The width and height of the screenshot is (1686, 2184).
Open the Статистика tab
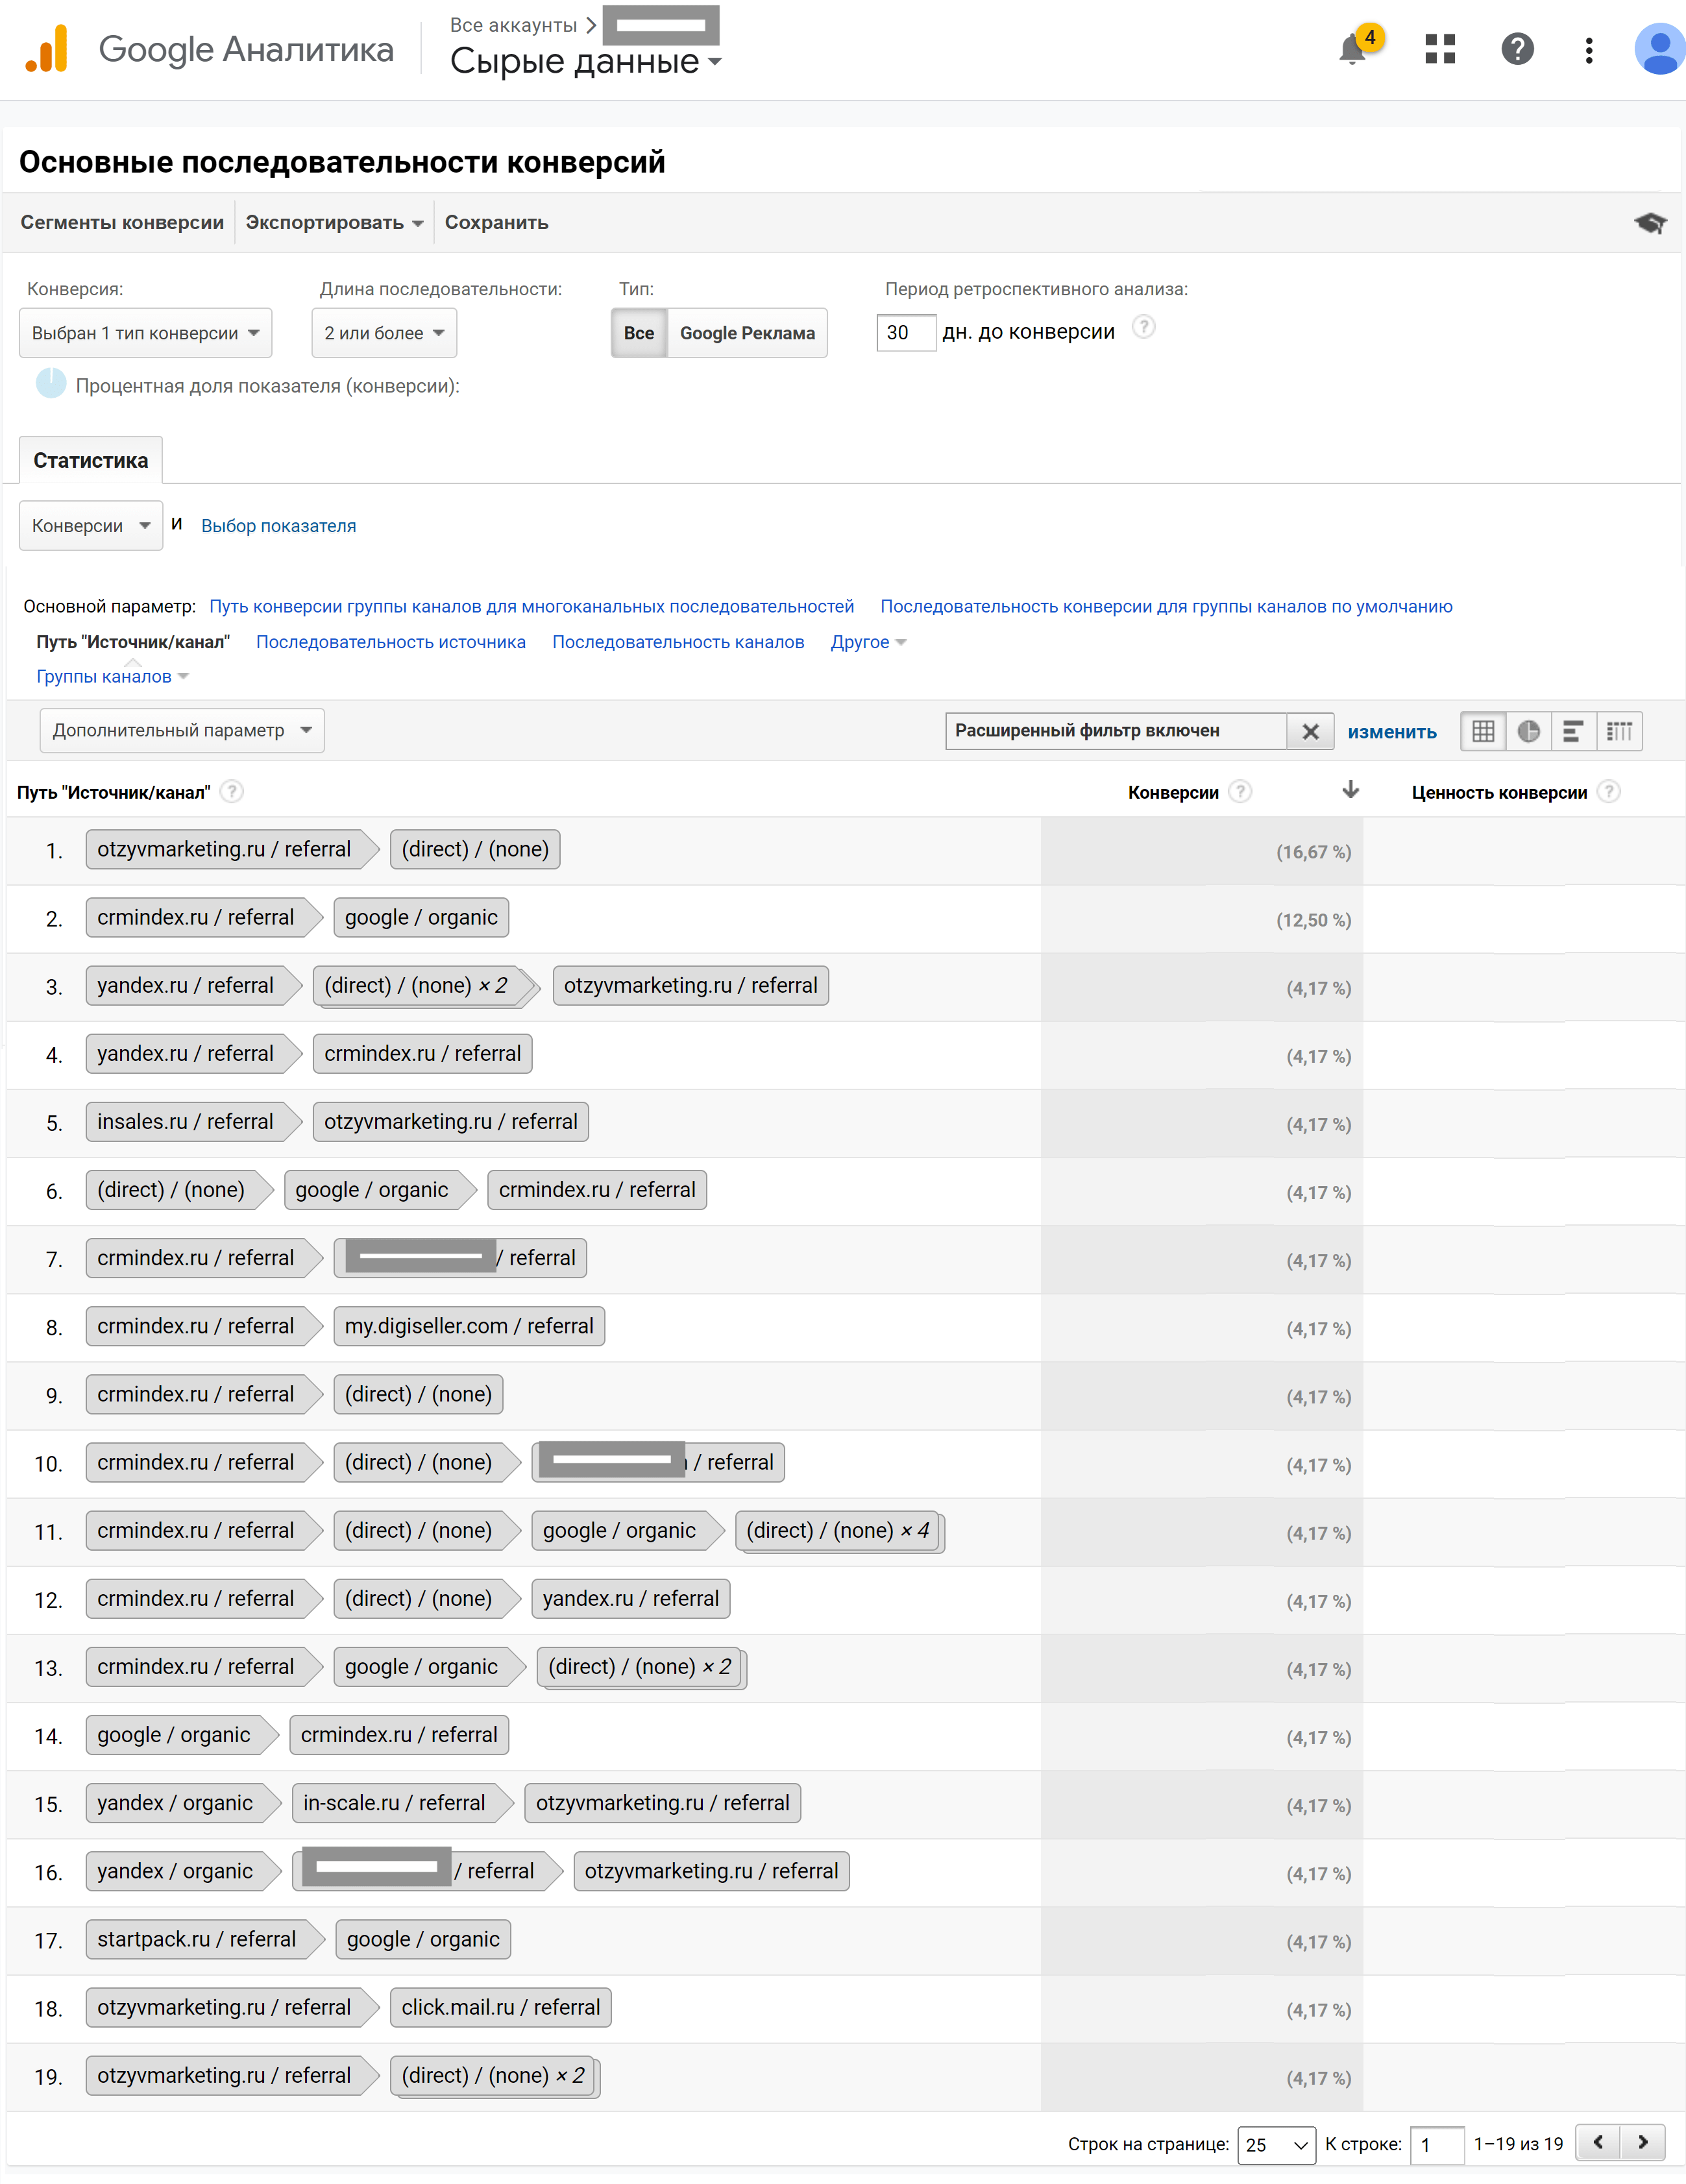point(91,461)
